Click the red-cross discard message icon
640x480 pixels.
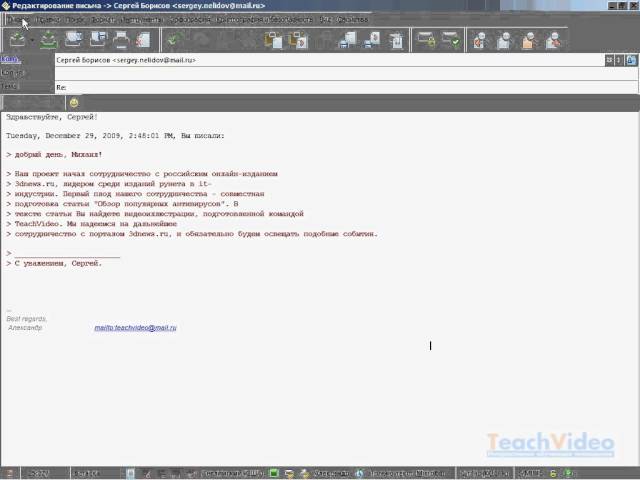point(143,40)
